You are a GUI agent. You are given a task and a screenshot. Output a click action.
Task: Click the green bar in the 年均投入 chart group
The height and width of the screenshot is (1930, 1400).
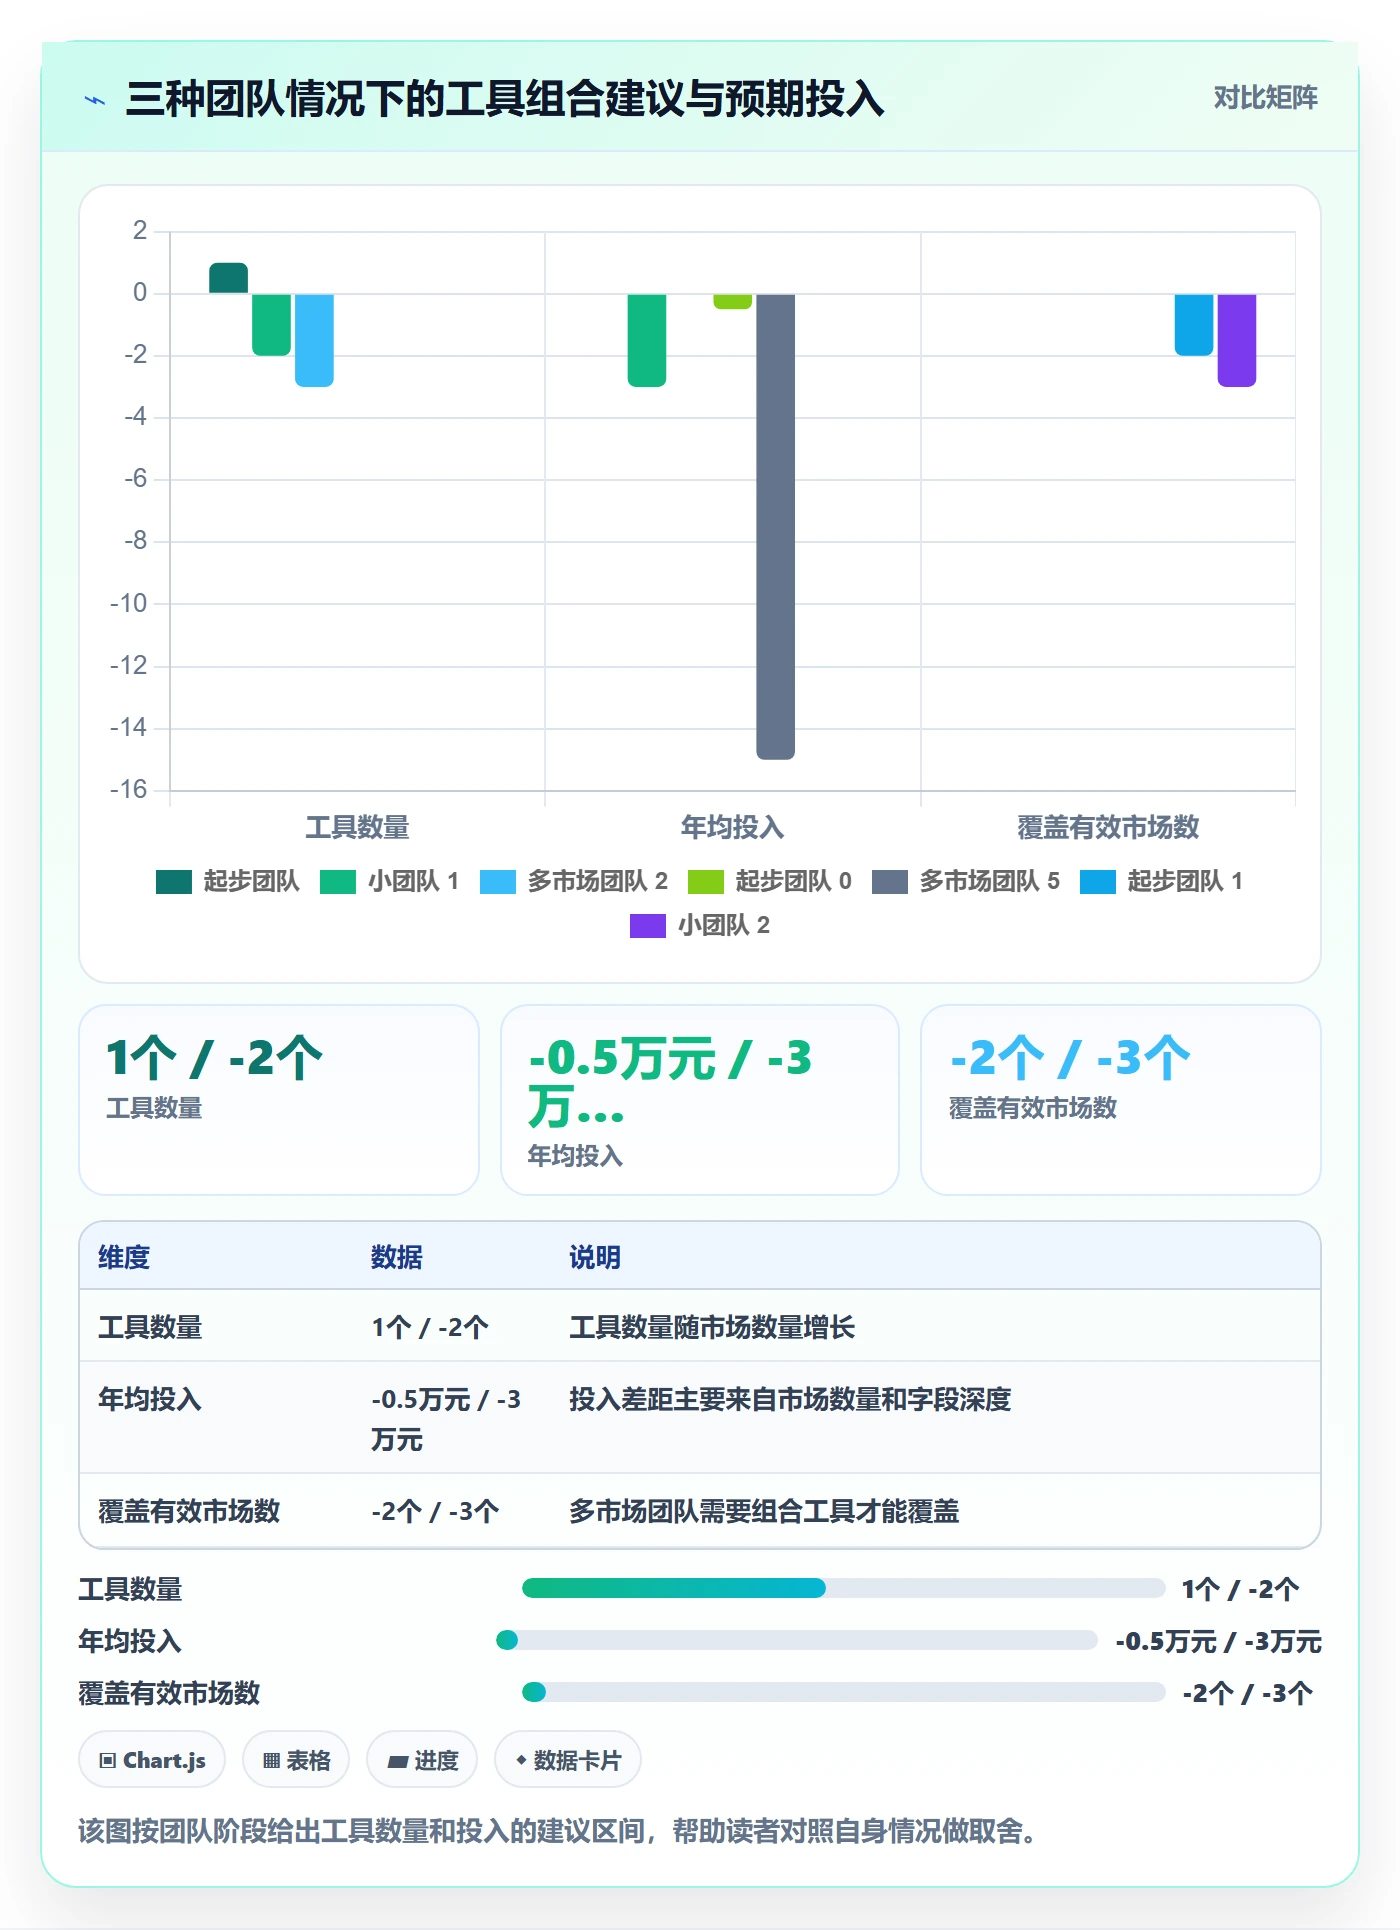[x=647, y=340]
